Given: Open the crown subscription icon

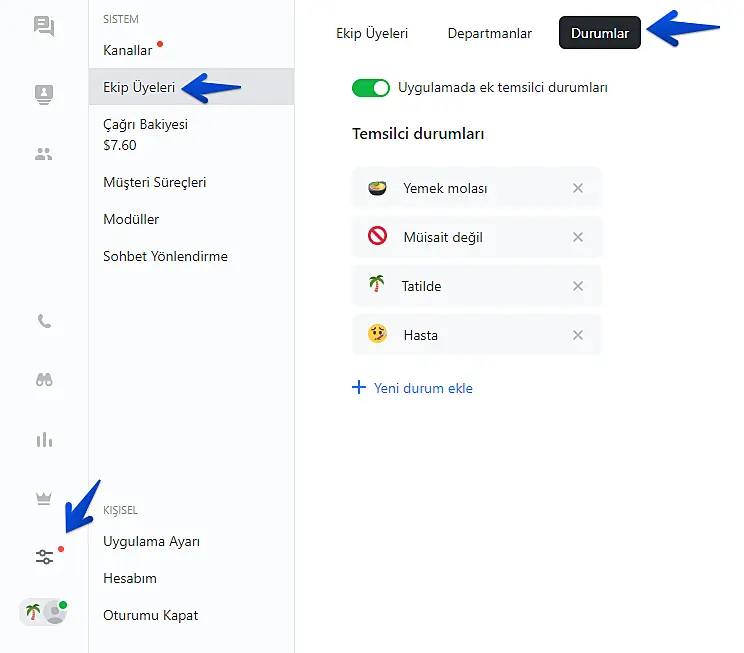Looking at the screenshot, I should pos(44,499).
